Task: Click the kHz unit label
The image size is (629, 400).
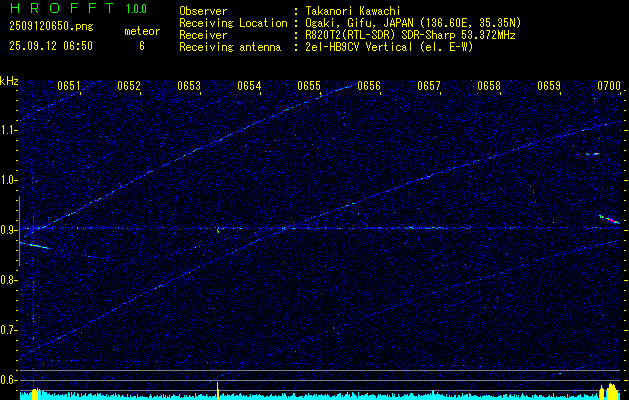Action: pos(9,81)
